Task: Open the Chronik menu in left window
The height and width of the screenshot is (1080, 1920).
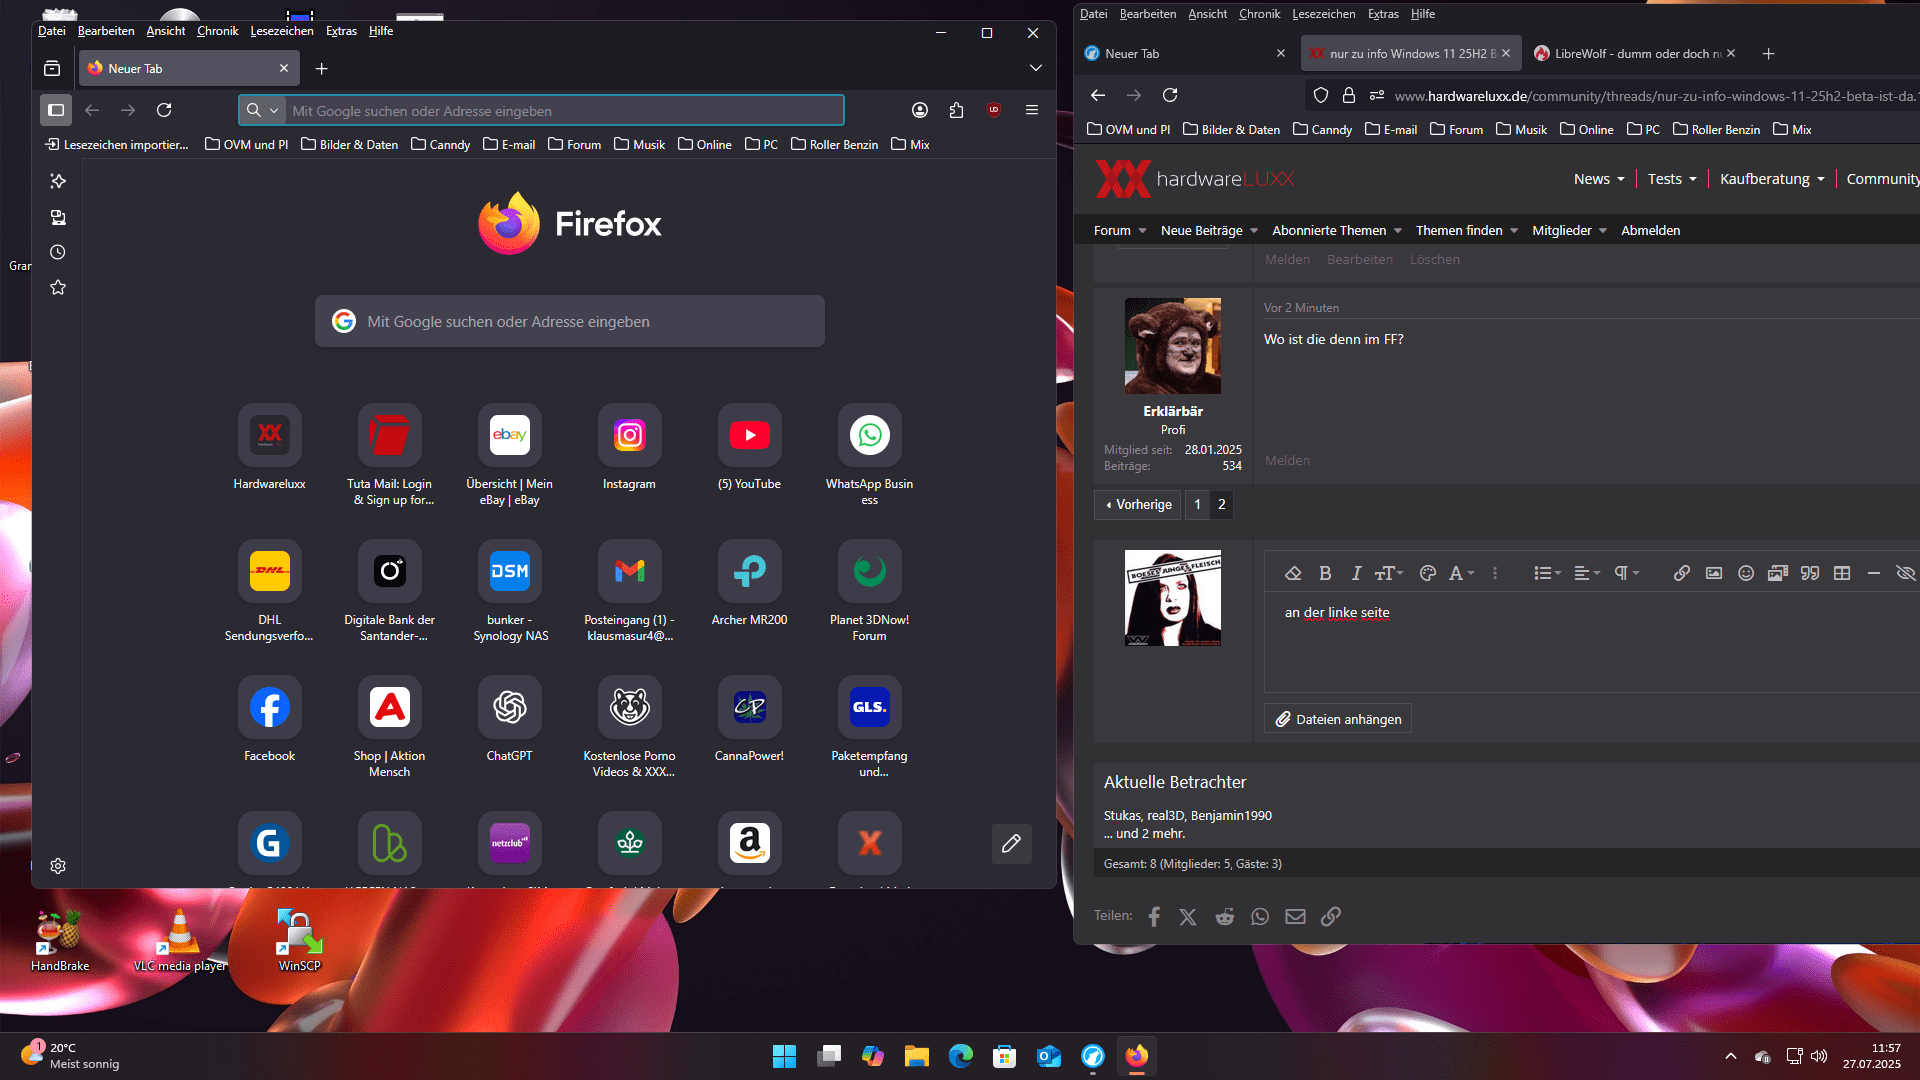Action: coord(217,31)
